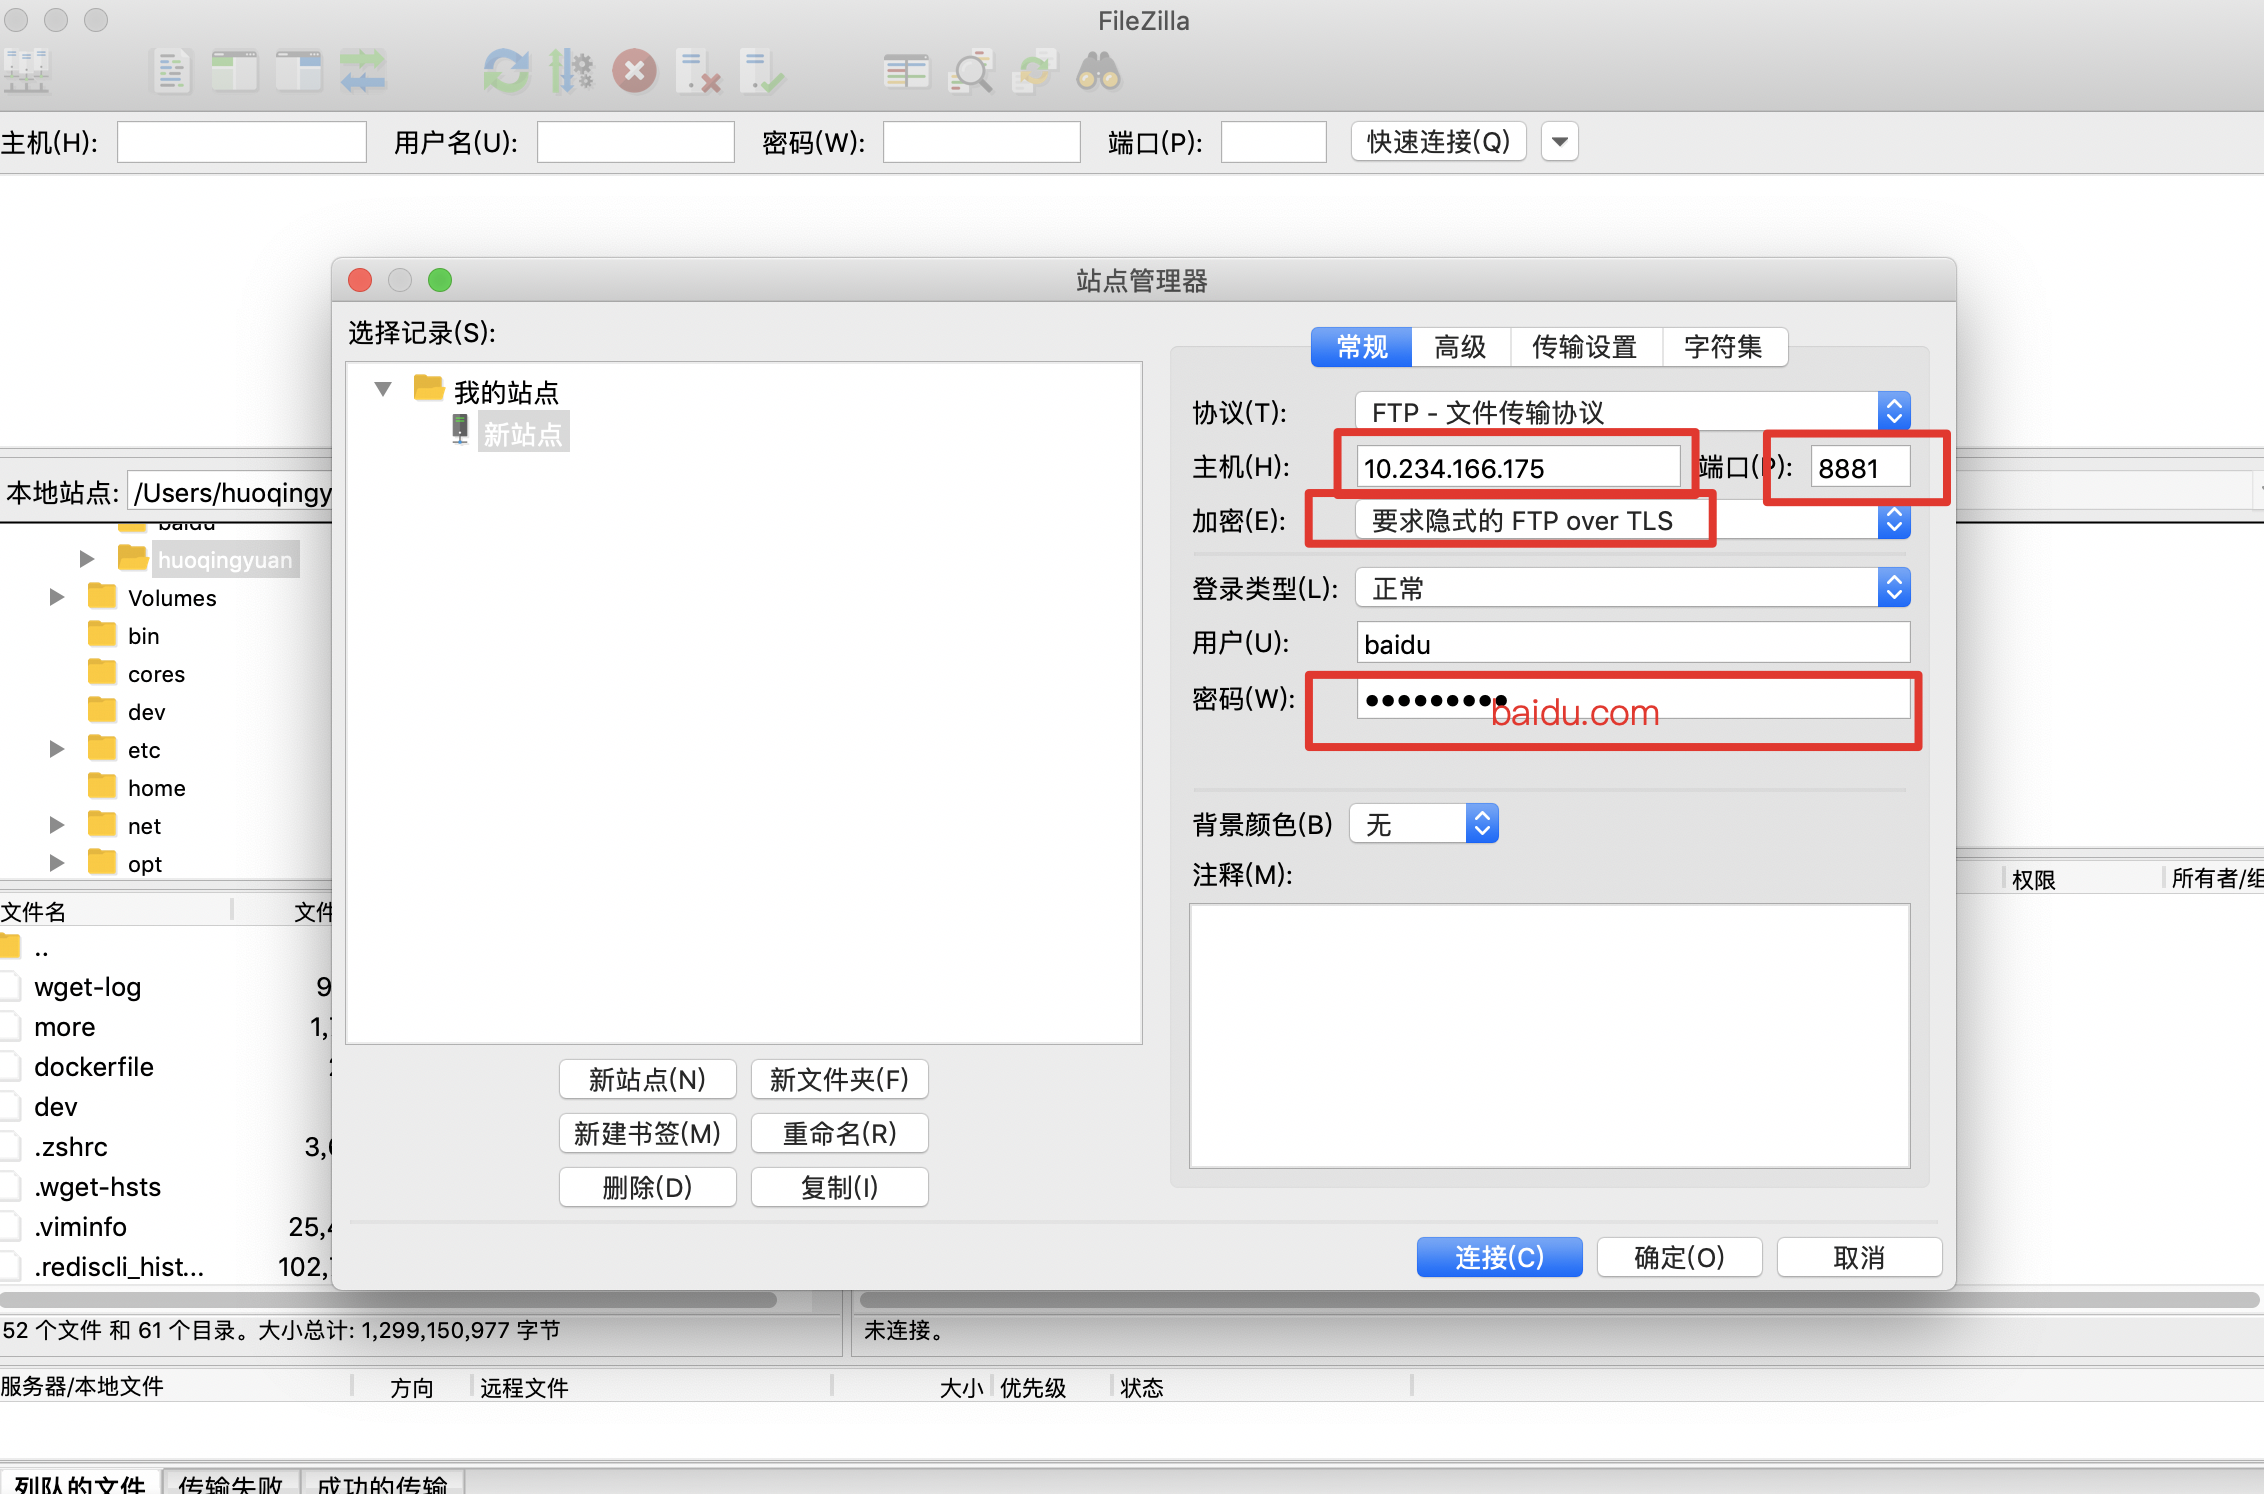Switch to the 高级 tab
This screenshot has height=1494, width=2264.
tap(1460, 347)
